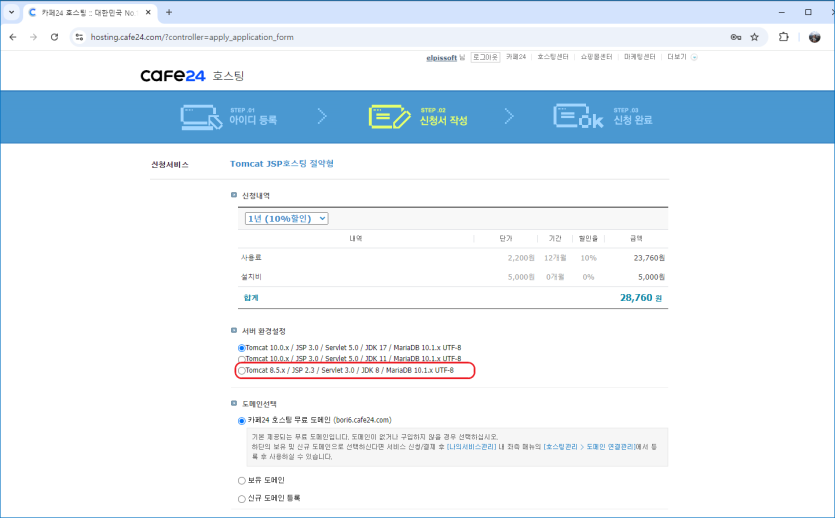Select the 신규 도메인 등록 radio option

[242, 499]
